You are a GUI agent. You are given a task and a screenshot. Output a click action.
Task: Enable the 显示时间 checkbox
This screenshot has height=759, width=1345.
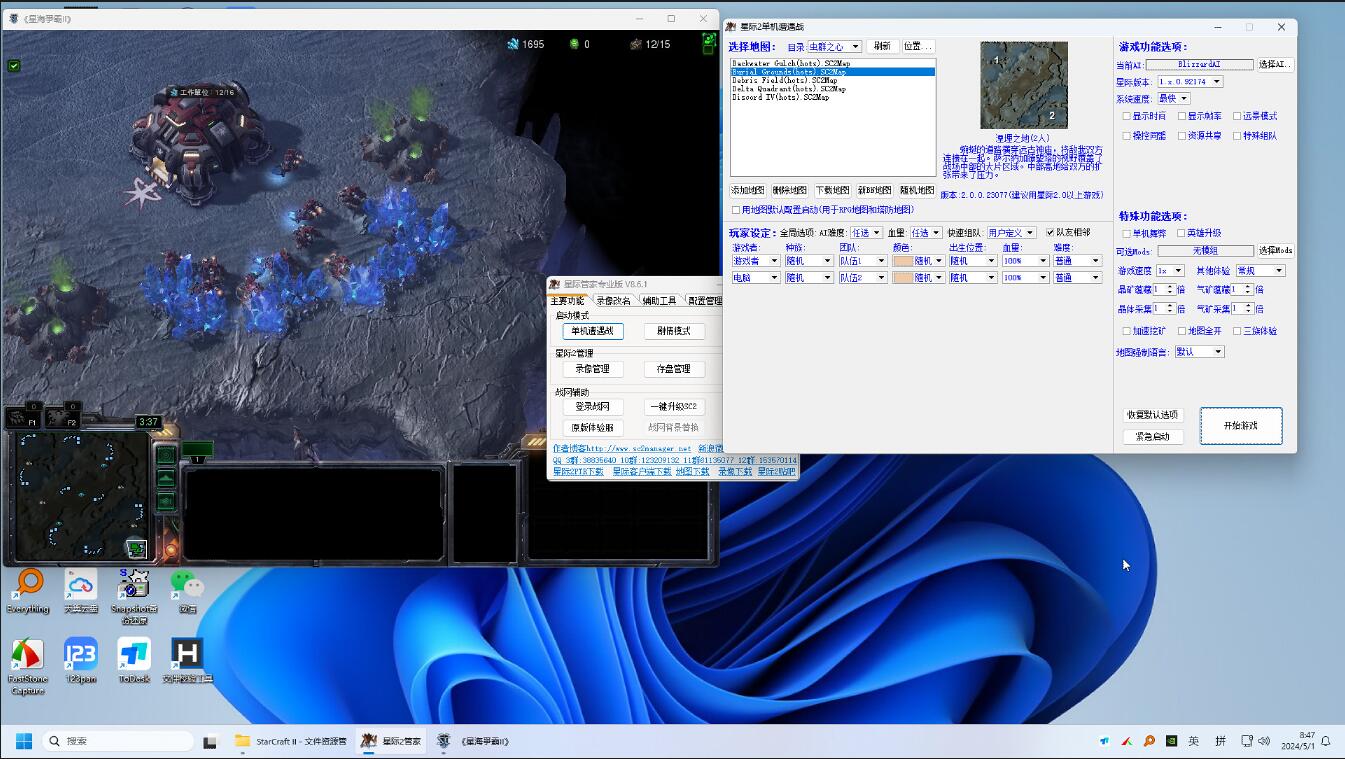(1127, 116)
